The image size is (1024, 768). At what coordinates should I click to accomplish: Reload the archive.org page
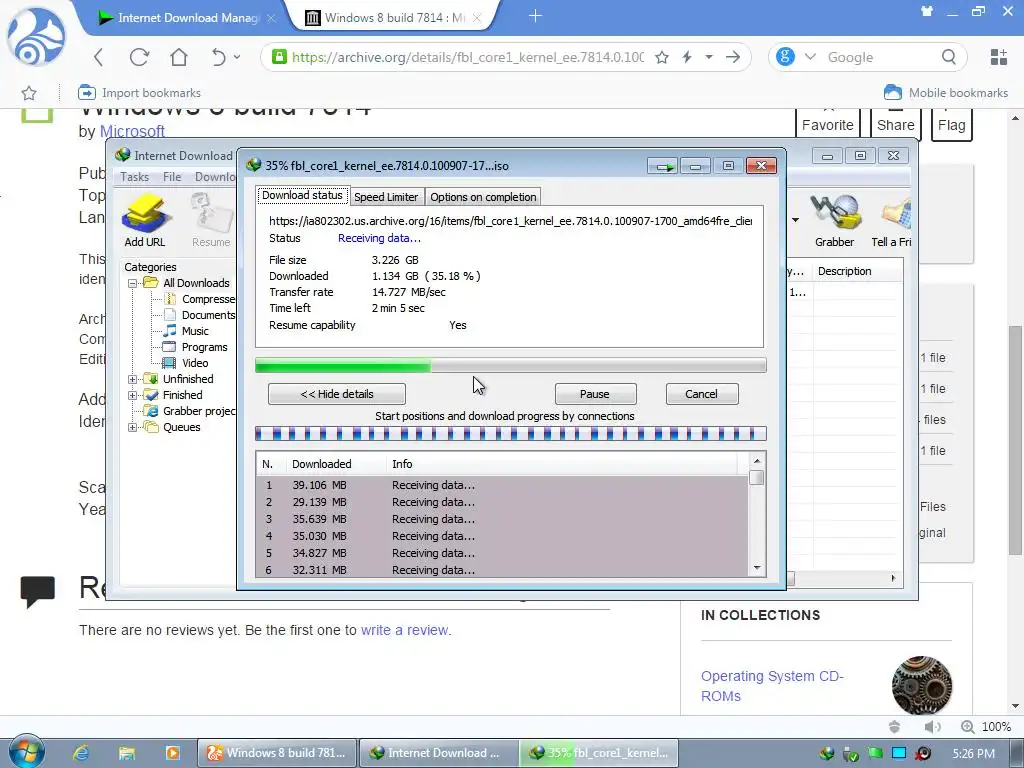pos(139,57)
